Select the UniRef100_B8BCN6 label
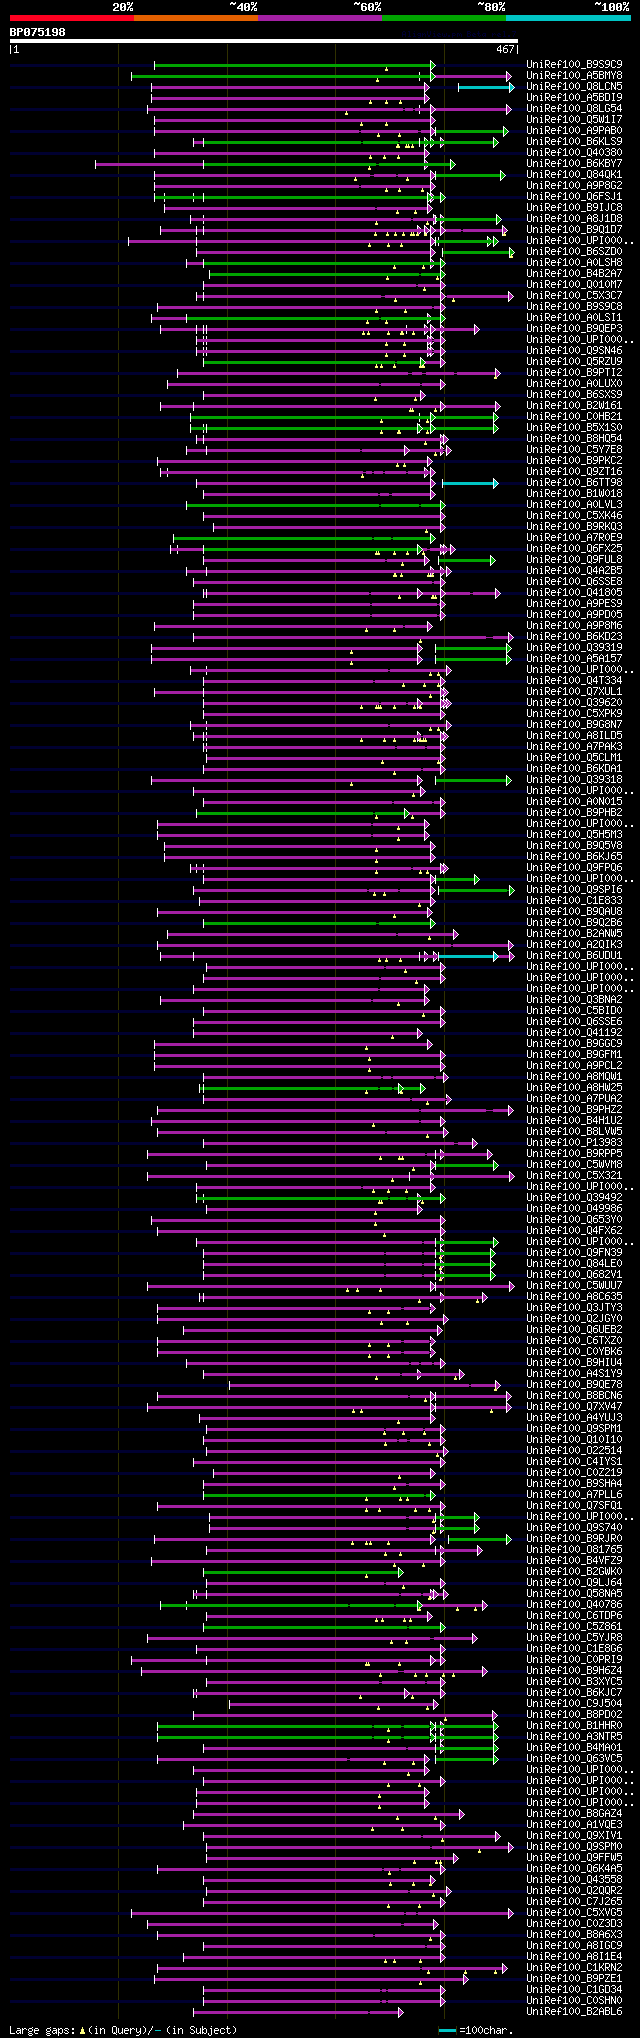Screen dimensions: 640x2038 (574, 1395)
